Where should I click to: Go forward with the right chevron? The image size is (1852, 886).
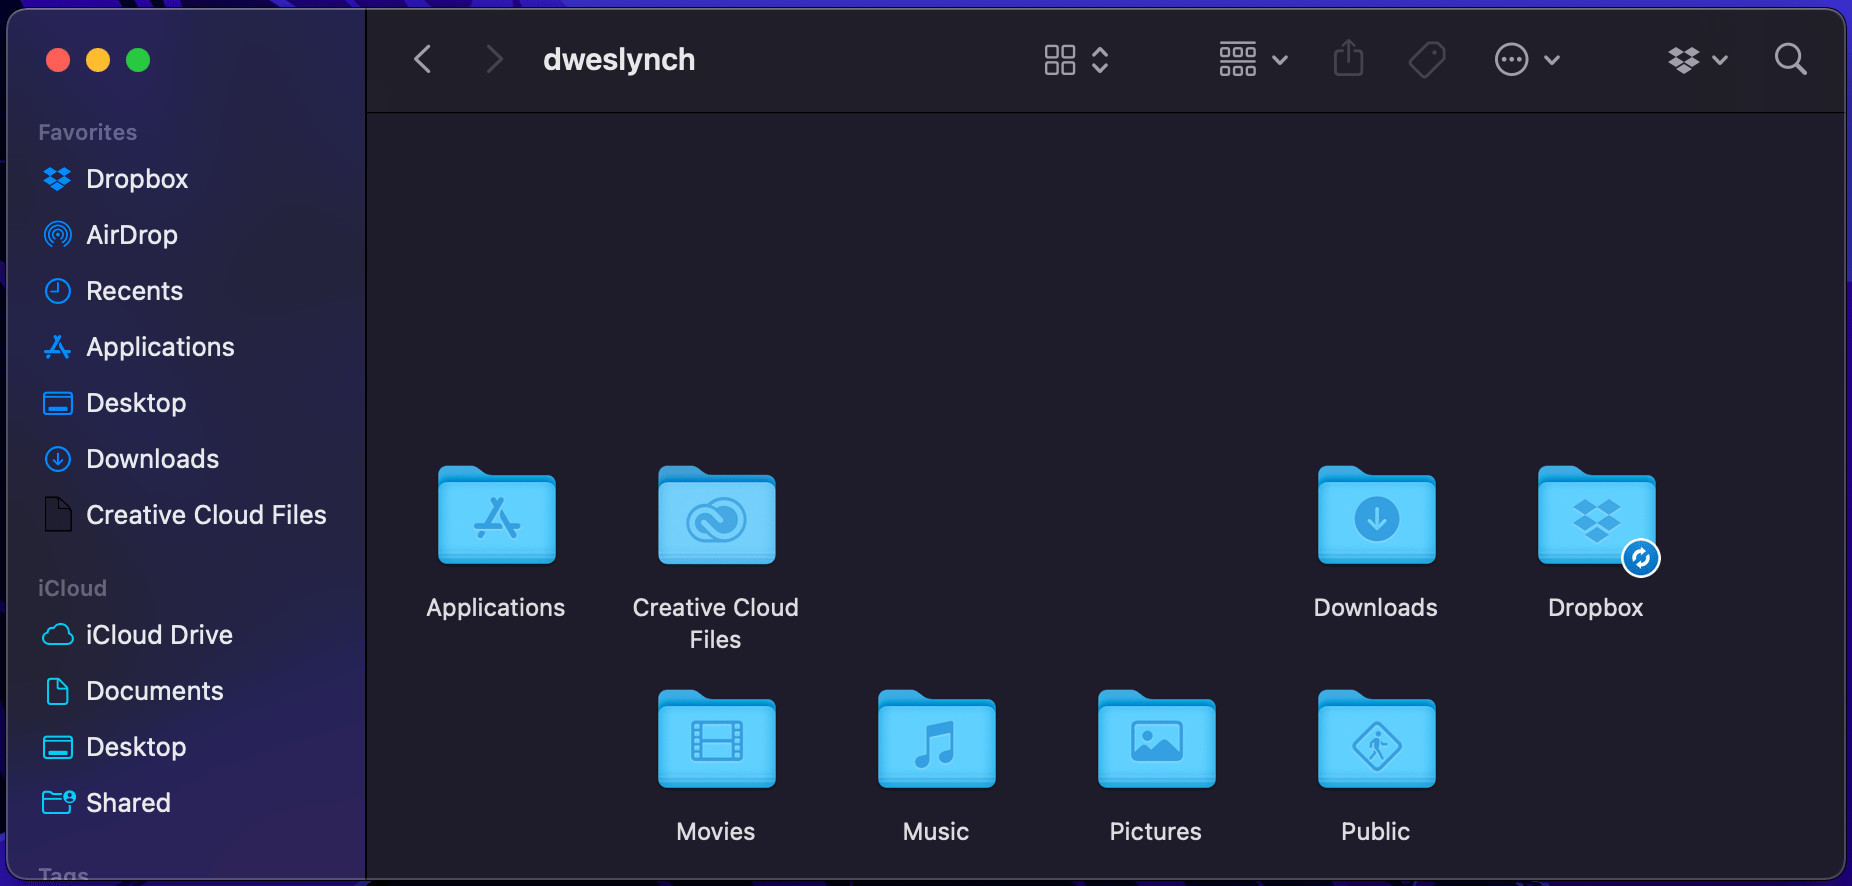click(x=493, y=59)
